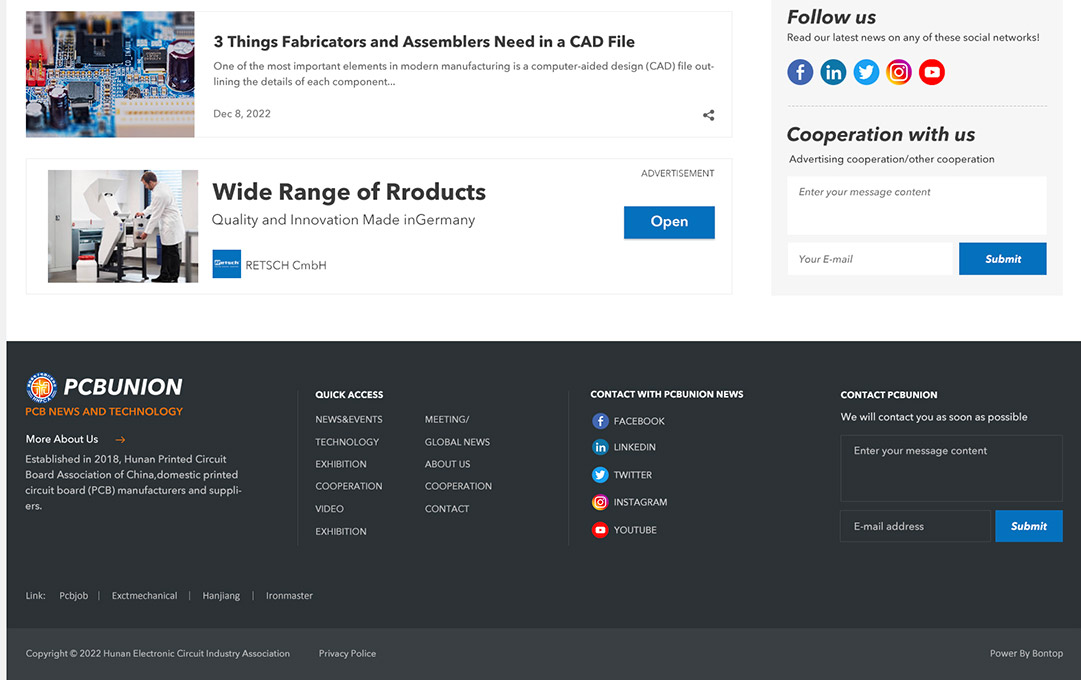
Task: Open Instagram icon in Follow us section
Action: click(899, 72)
